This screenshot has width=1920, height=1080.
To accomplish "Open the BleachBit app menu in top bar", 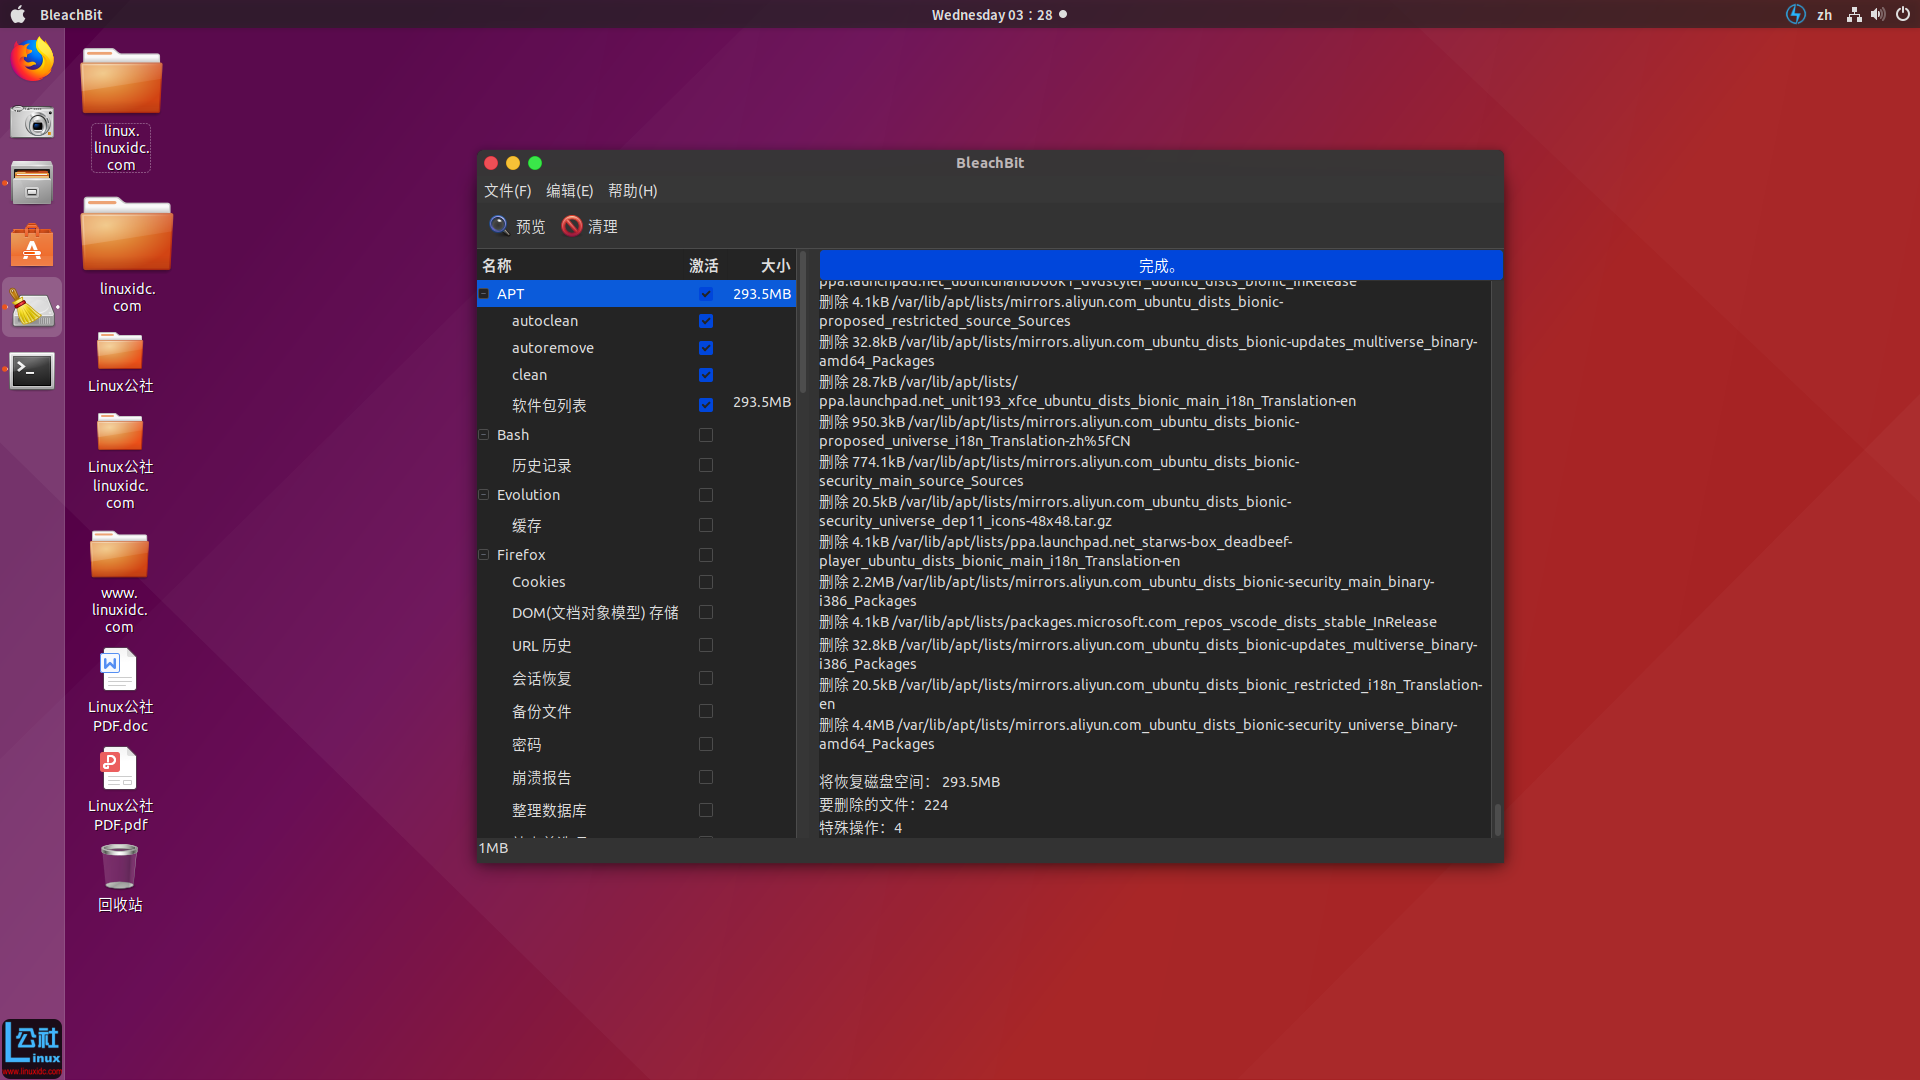I will (71, 14).
